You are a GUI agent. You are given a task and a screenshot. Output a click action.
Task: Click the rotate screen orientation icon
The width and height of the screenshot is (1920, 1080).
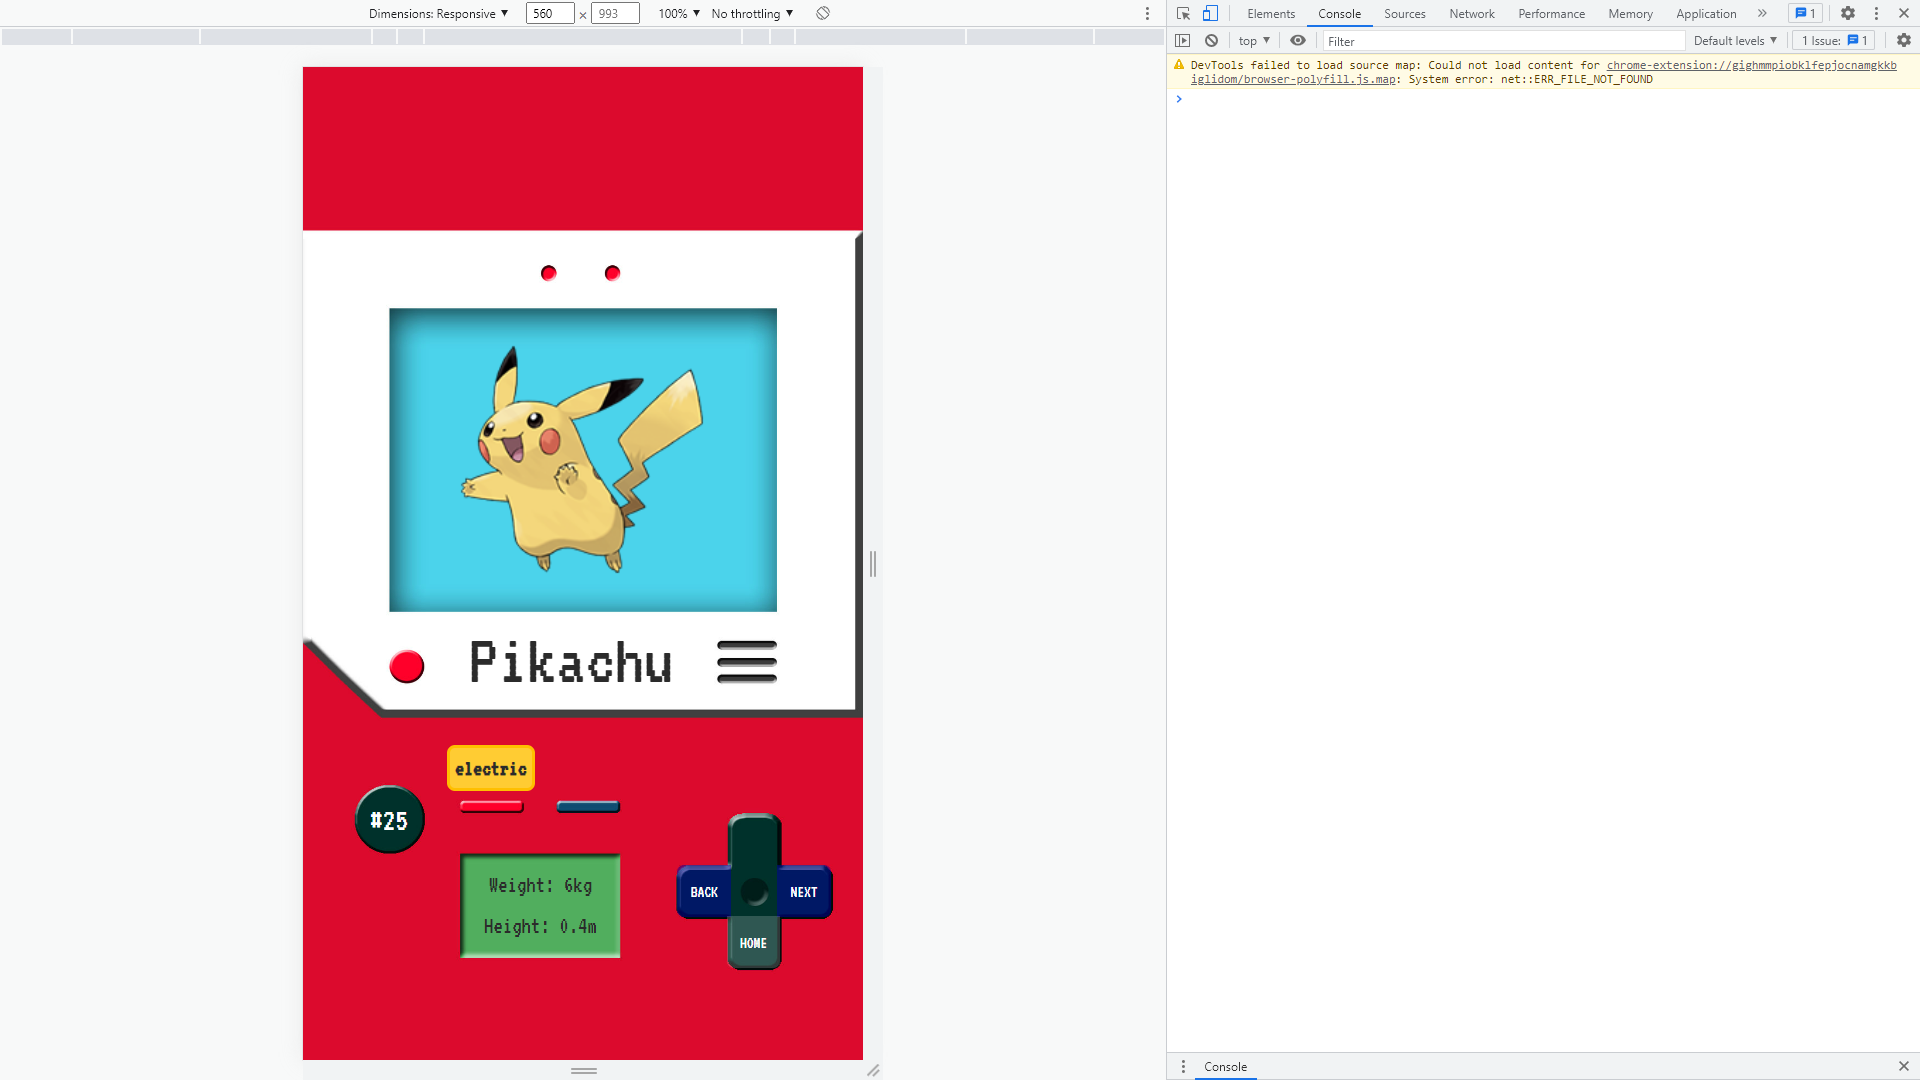tap(823, 13)
